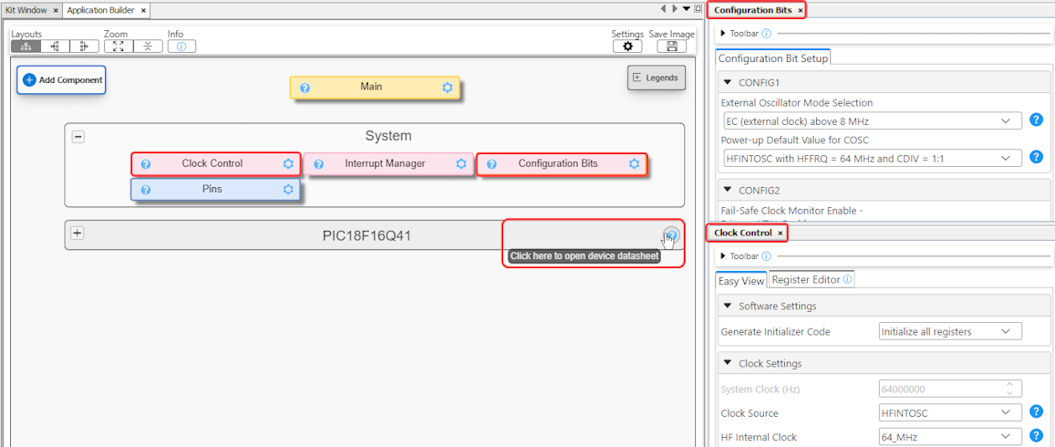The width and height of the screenshot is (1055, 447).
Task: Select the Configuration Bit Setup tab
Action: click(x=772, y=58)
